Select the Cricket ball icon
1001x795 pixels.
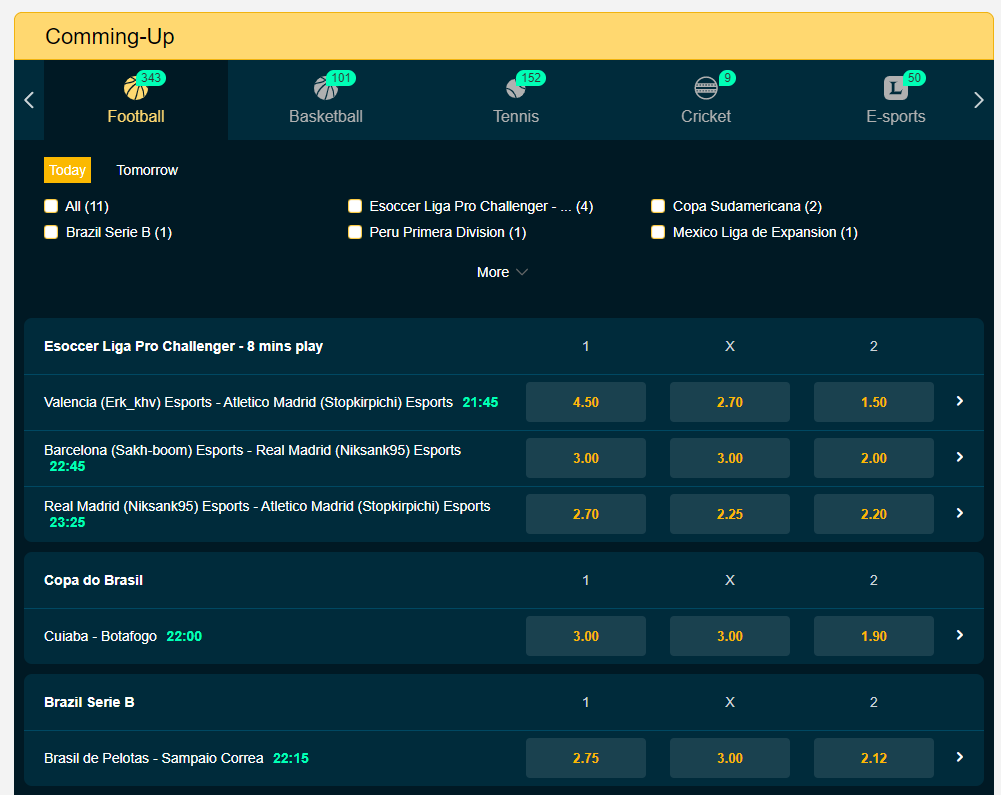coord(705,88)
